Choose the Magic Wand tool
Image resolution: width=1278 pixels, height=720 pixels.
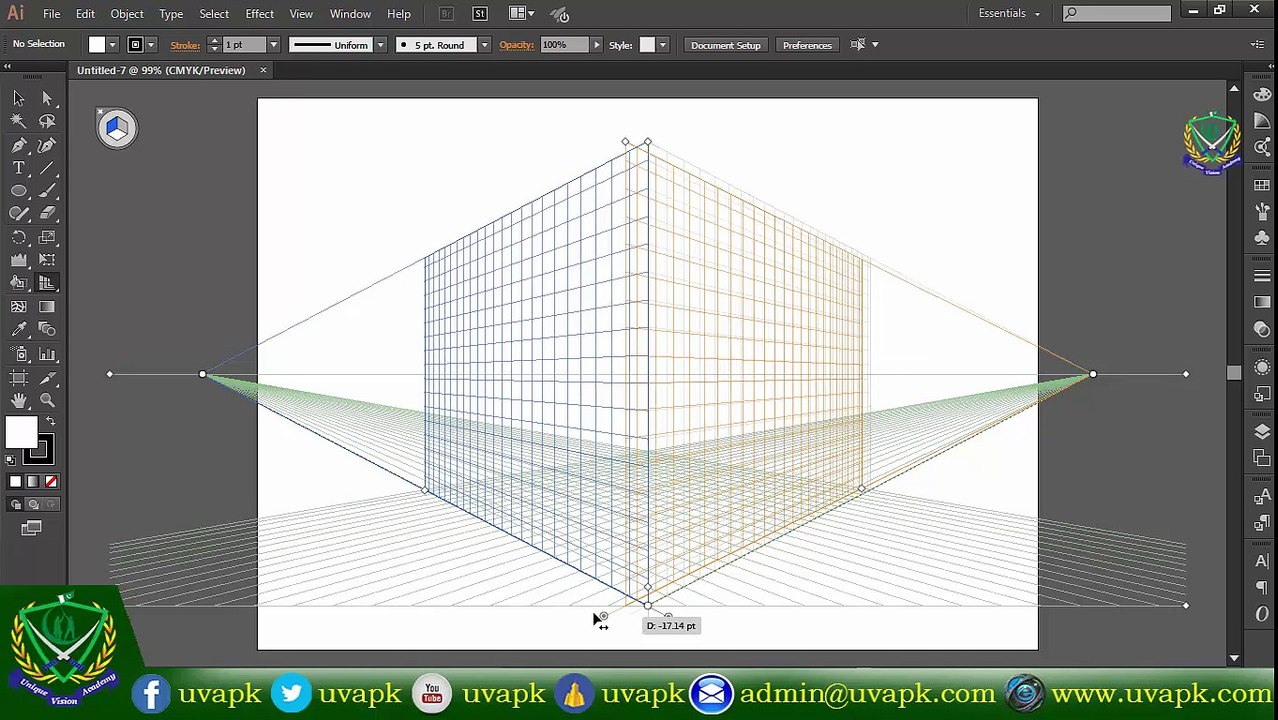(x=18, y=121)
